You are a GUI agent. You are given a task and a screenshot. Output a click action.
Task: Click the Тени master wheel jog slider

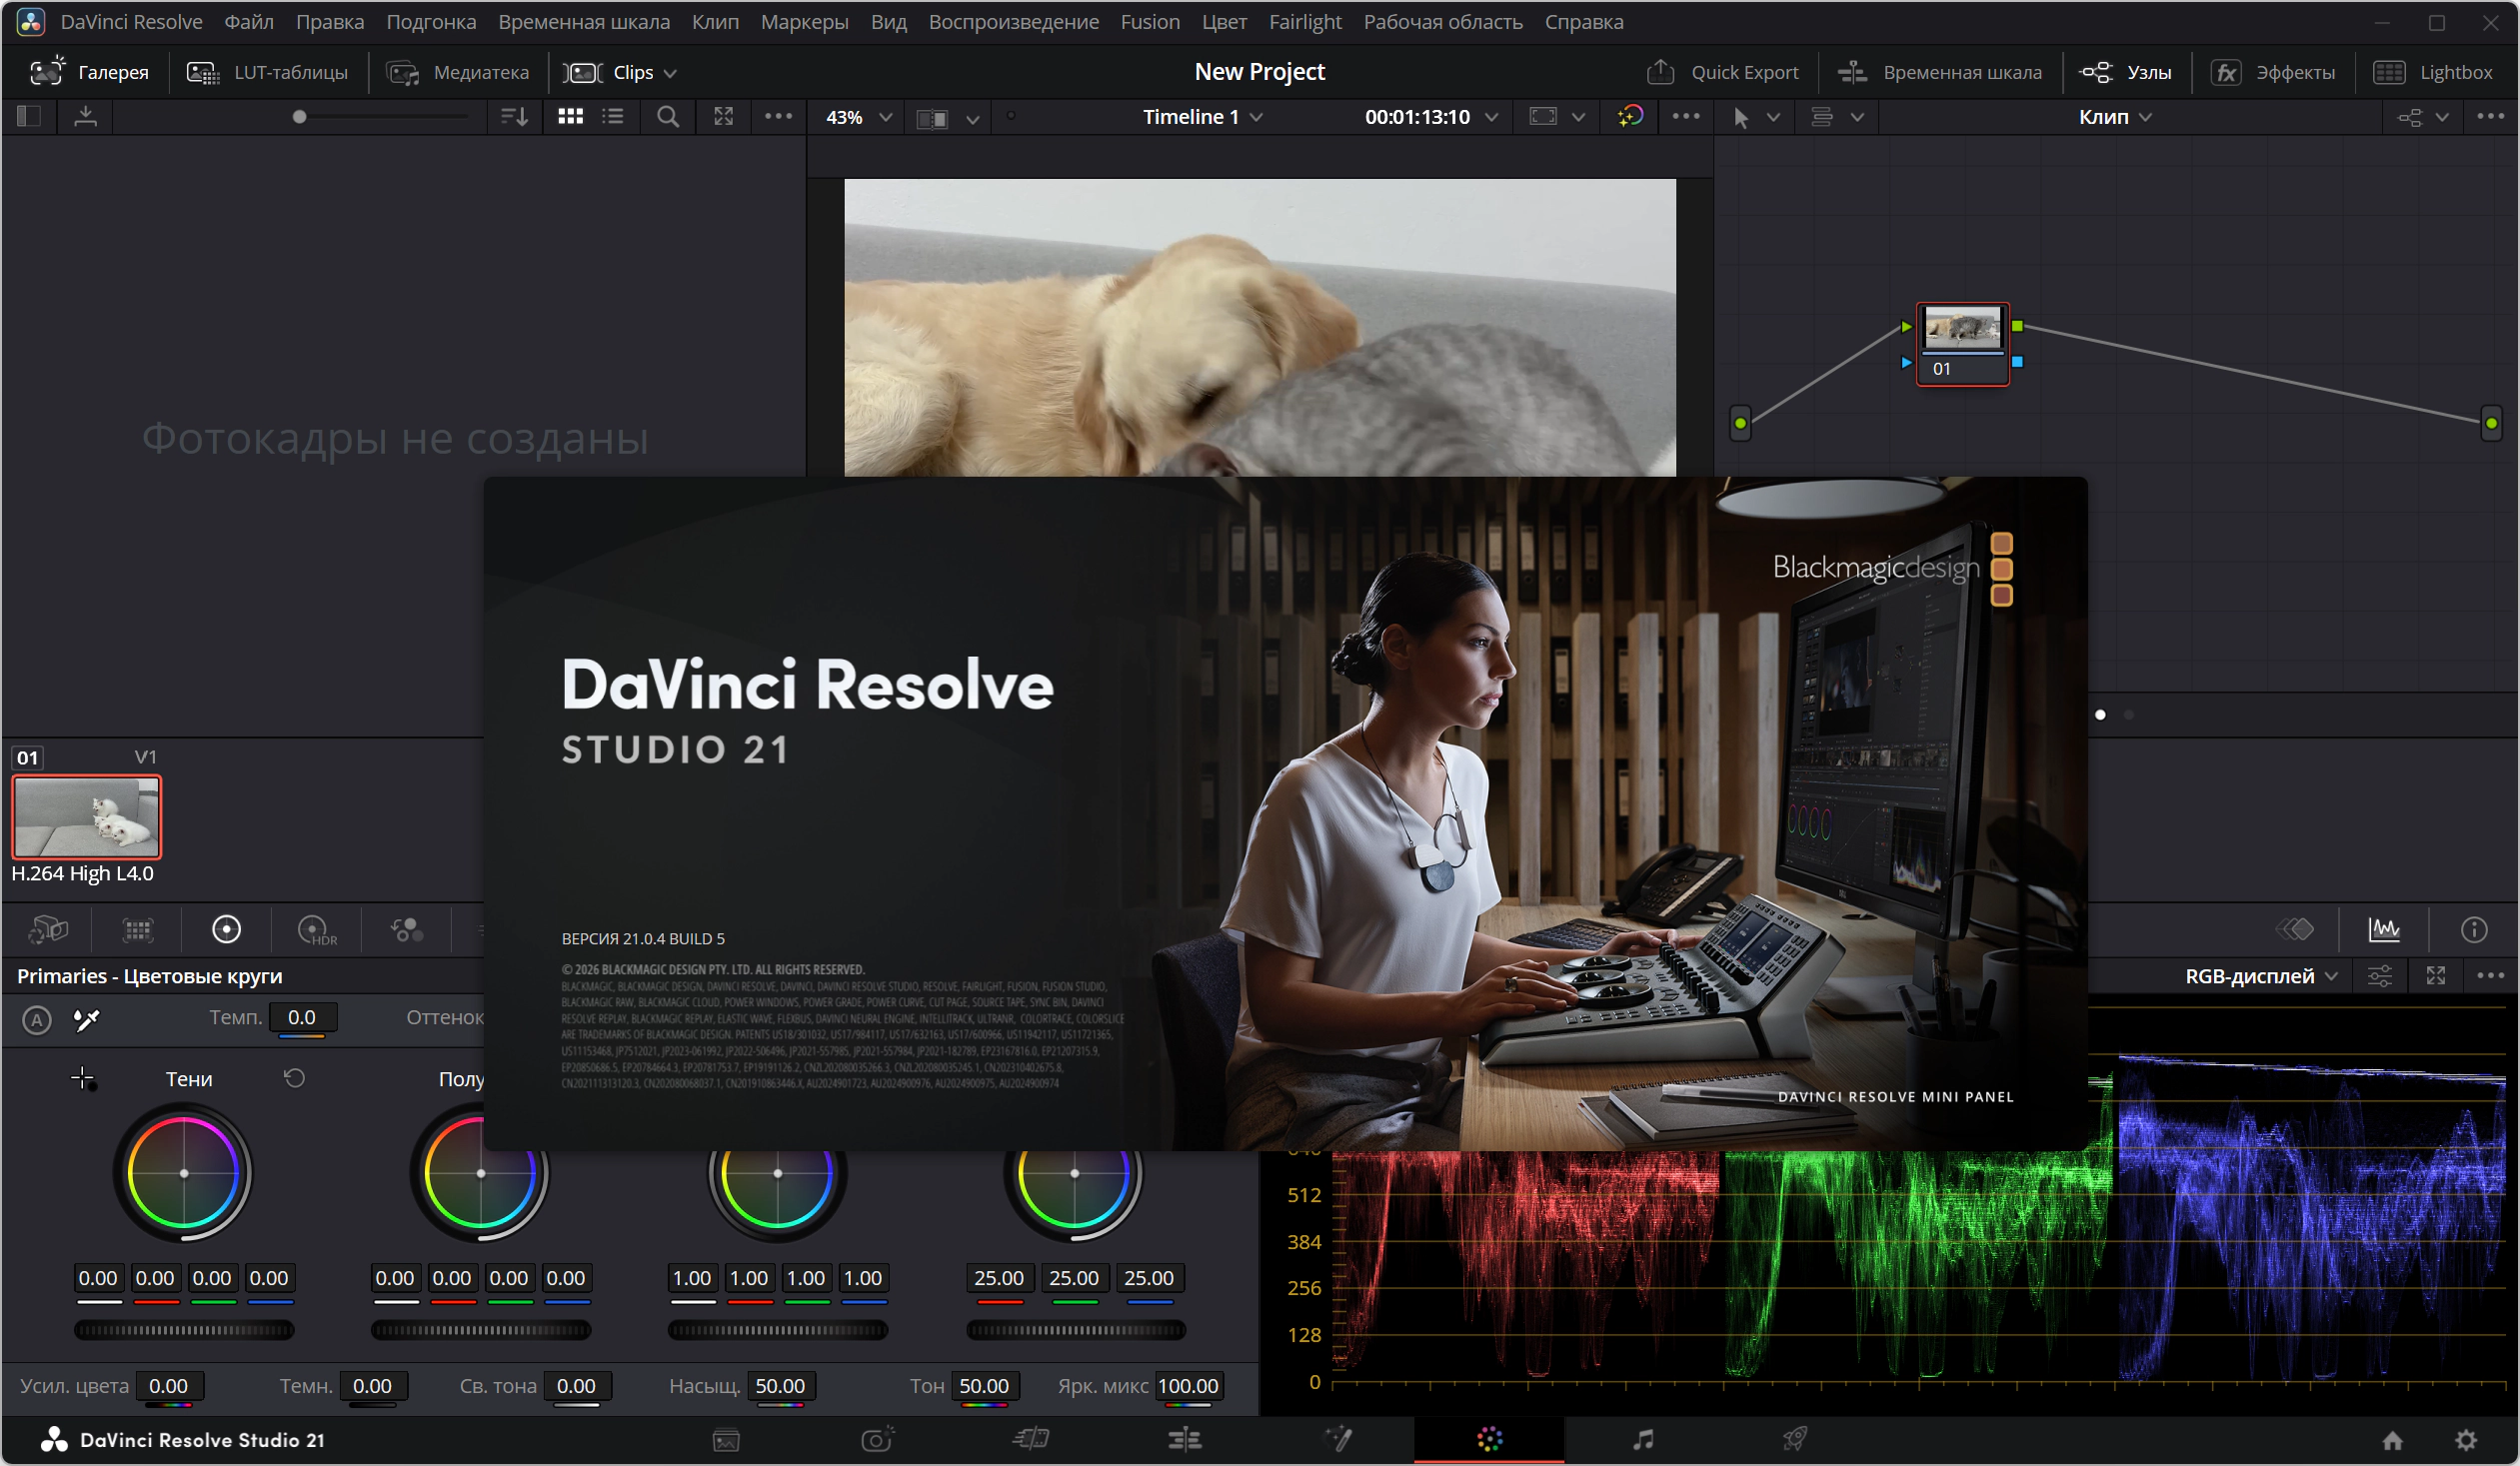(x=184, y=1330)
